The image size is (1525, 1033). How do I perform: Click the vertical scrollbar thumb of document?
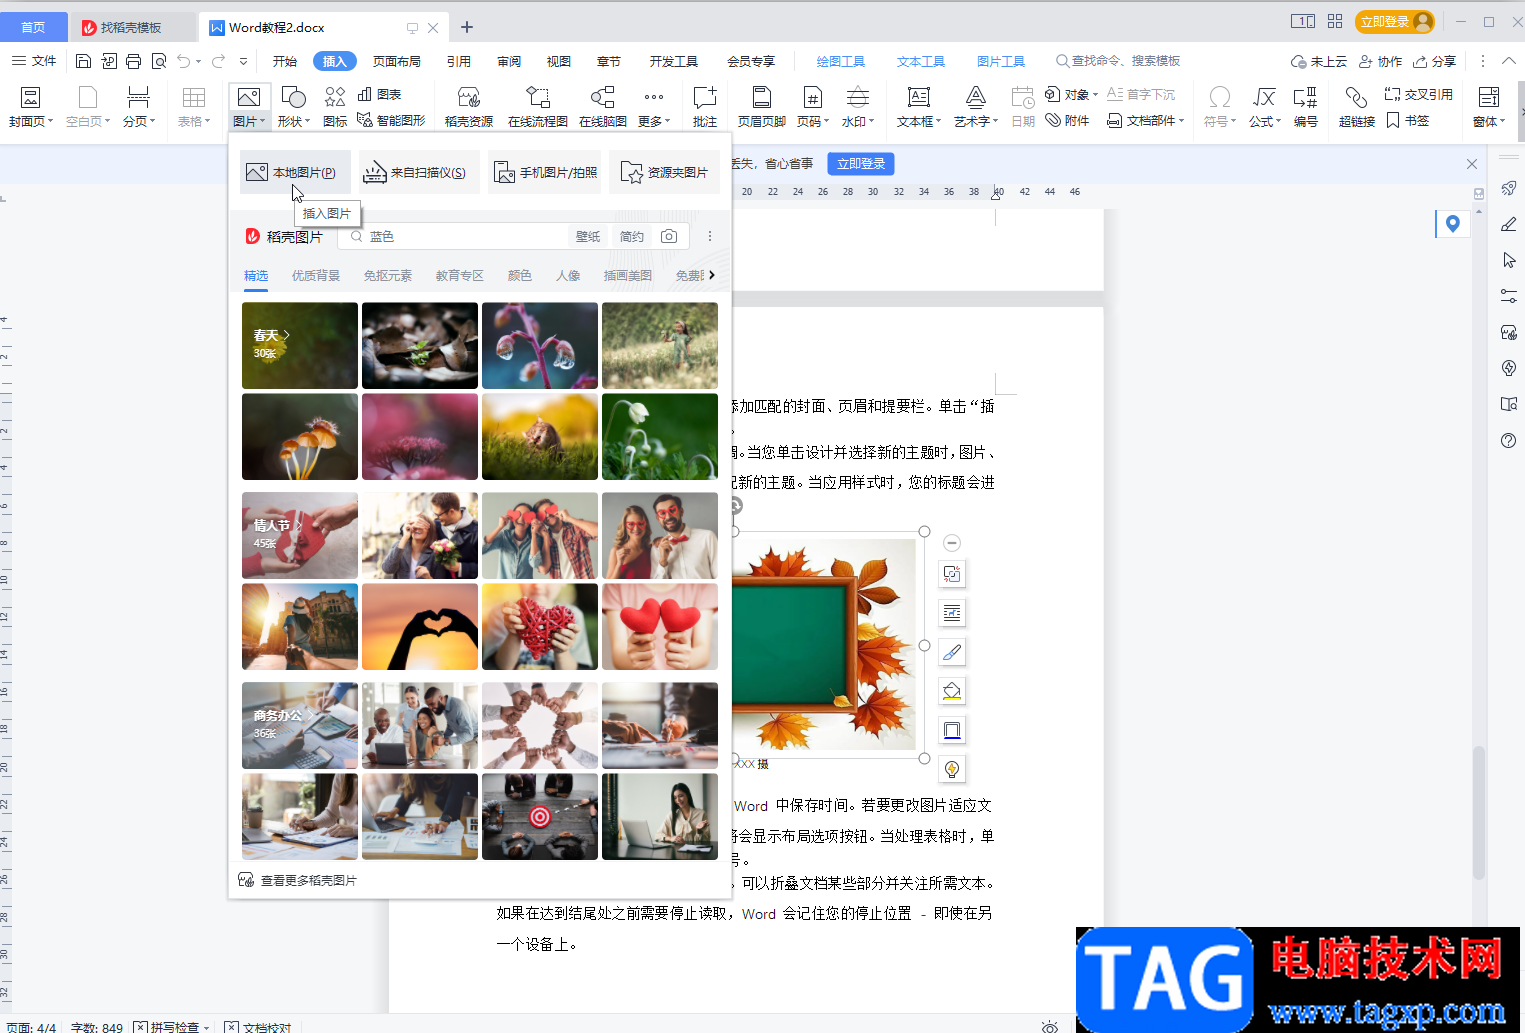(x=1479, y=812)
